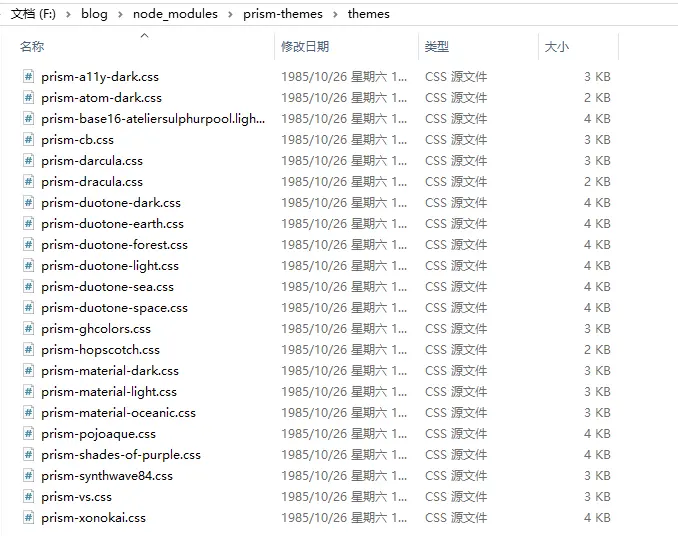Screen dimensions: 678x536
Task: Select the file name prism-duotone-space.css
Action: (115, 308)
